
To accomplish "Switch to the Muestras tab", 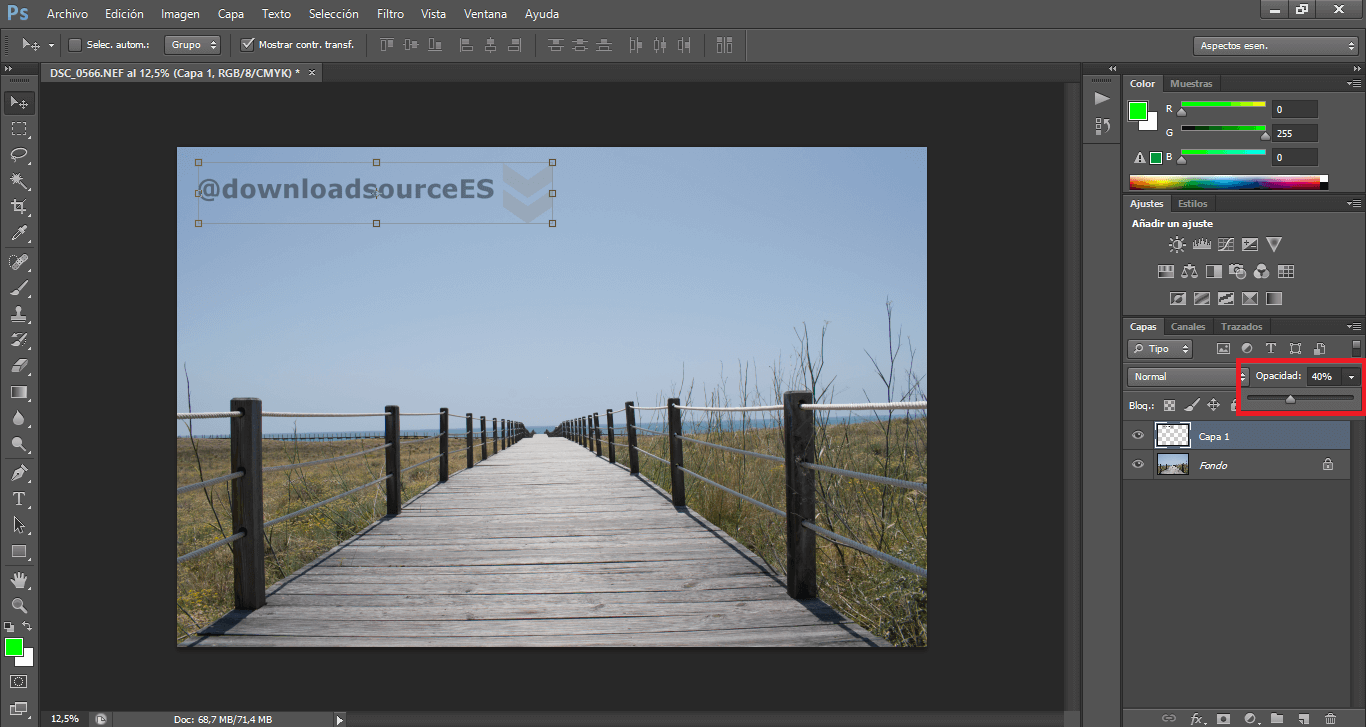I will [x=1191, y=84].
